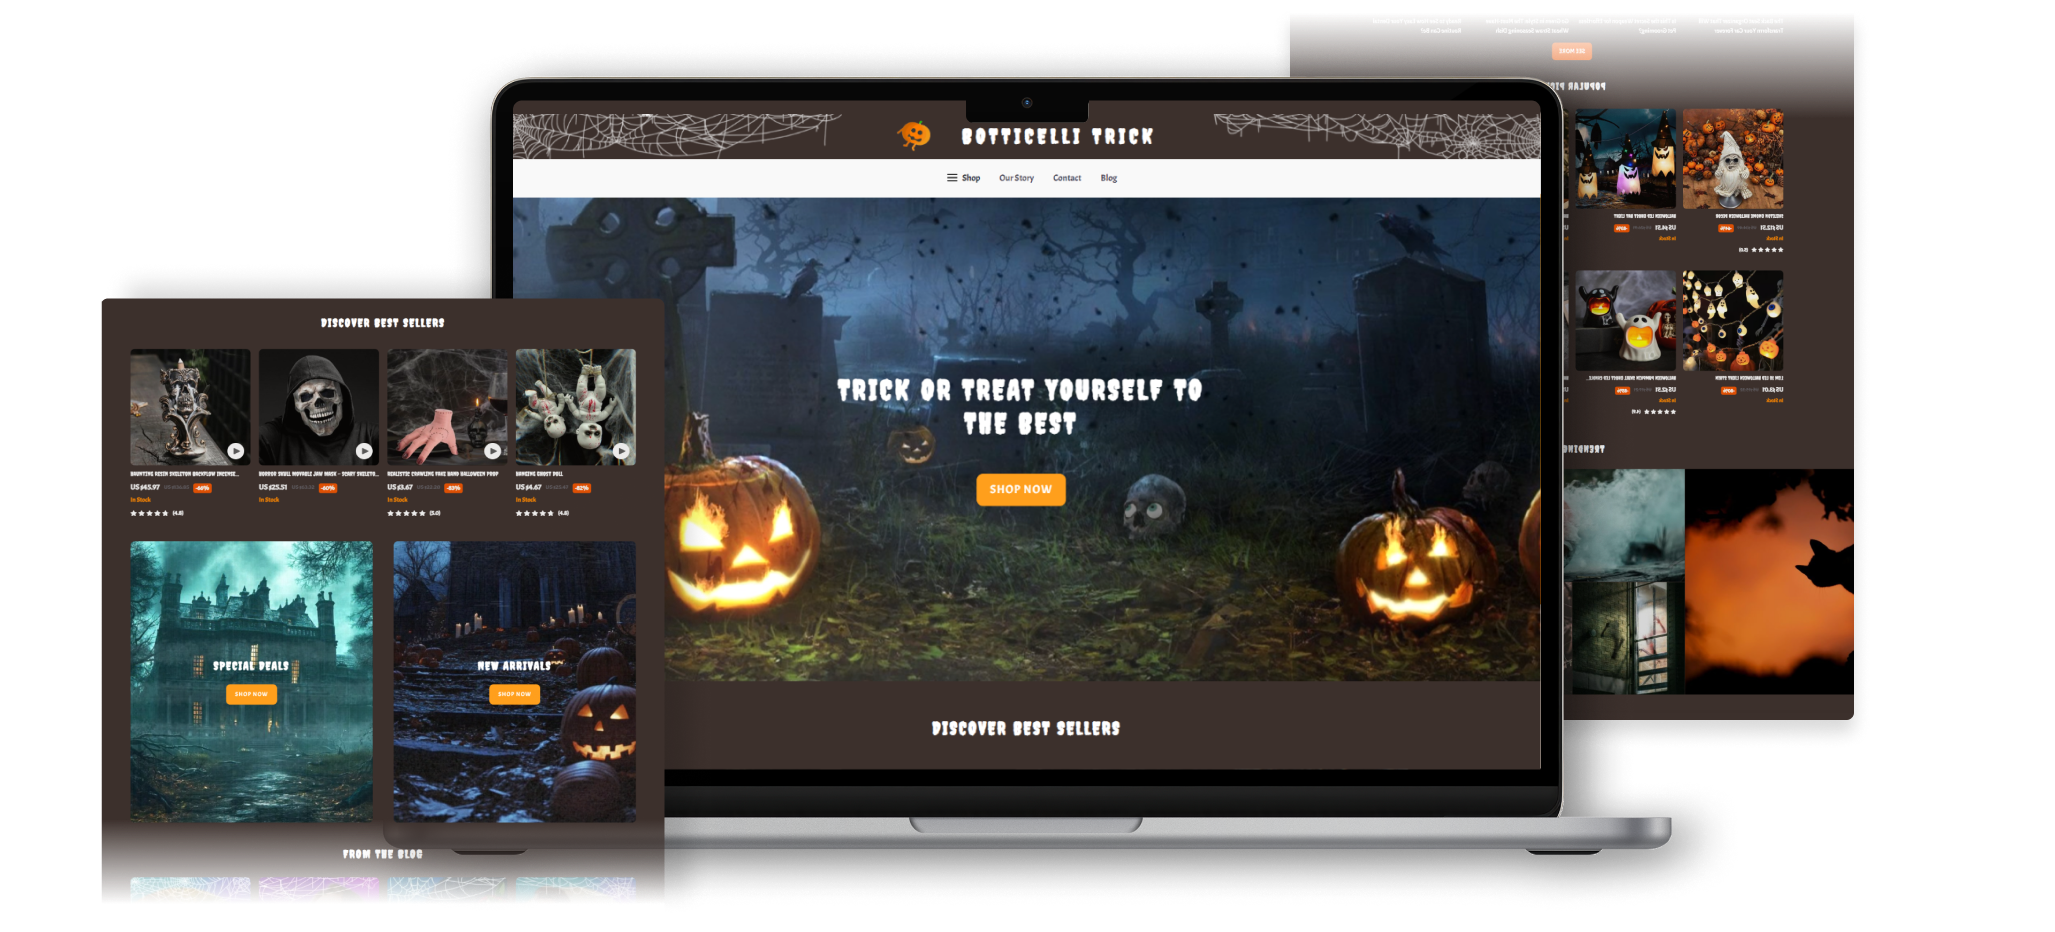Click the hero banner Shop Now button

coord(1020,489)
